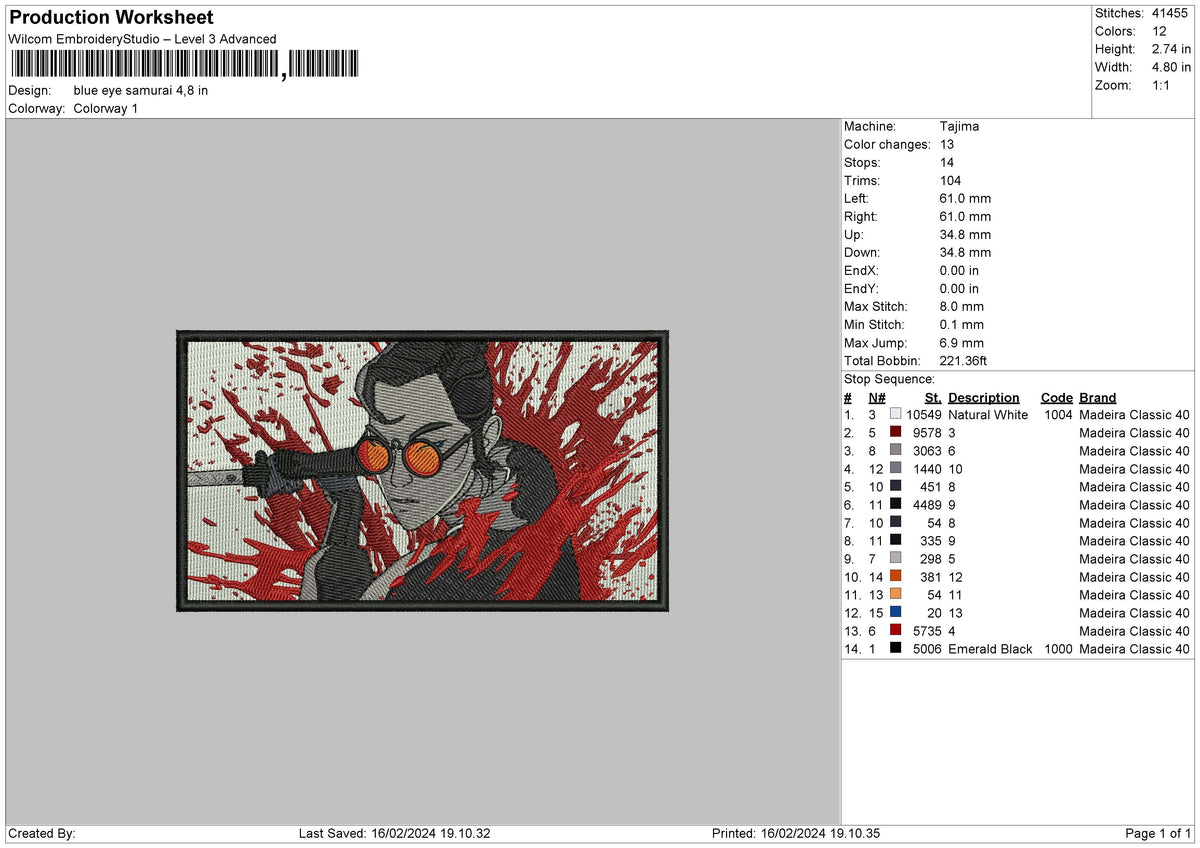The image size is (1200, 848).
Task: Click the 'Code' column header
Action: pyautogui.click(x=1056, y=397)
